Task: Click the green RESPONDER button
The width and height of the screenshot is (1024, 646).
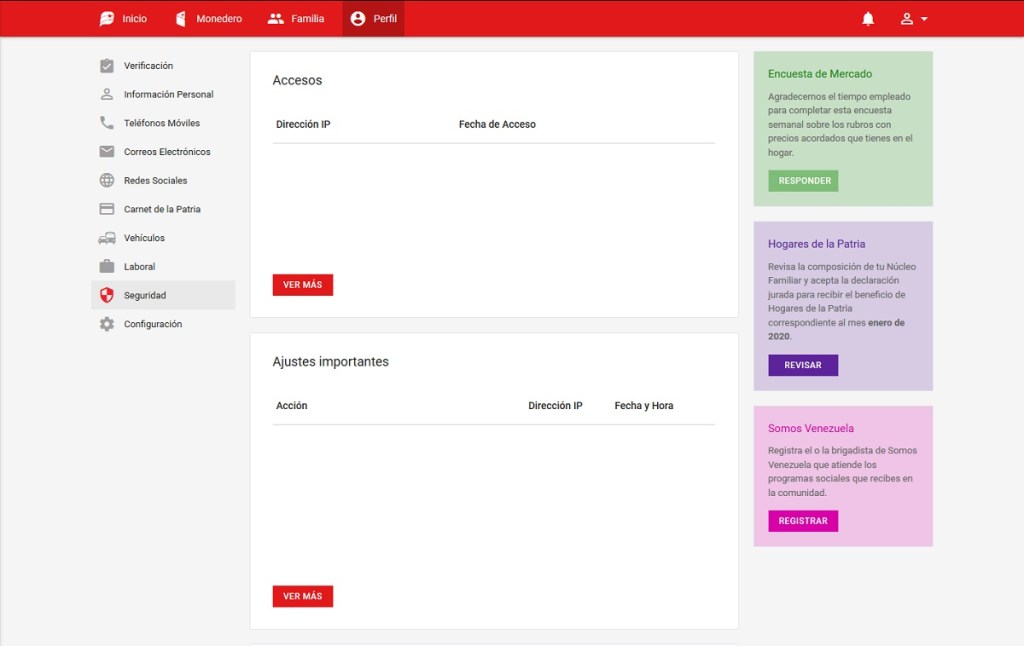Action: [803, 181]
